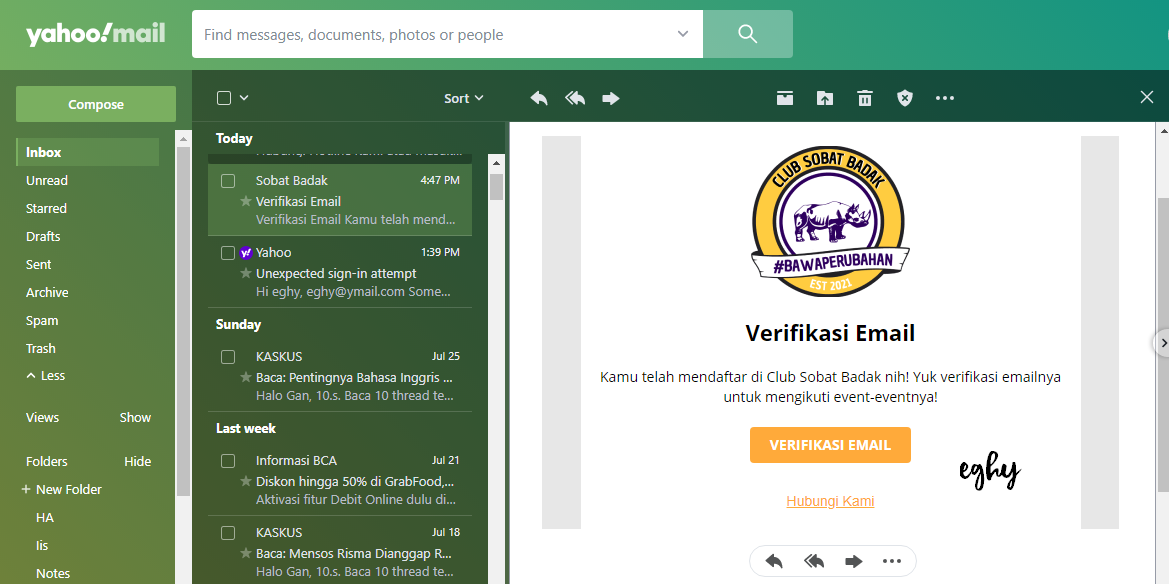Open the Sort dropdown

tap(464, 98)
